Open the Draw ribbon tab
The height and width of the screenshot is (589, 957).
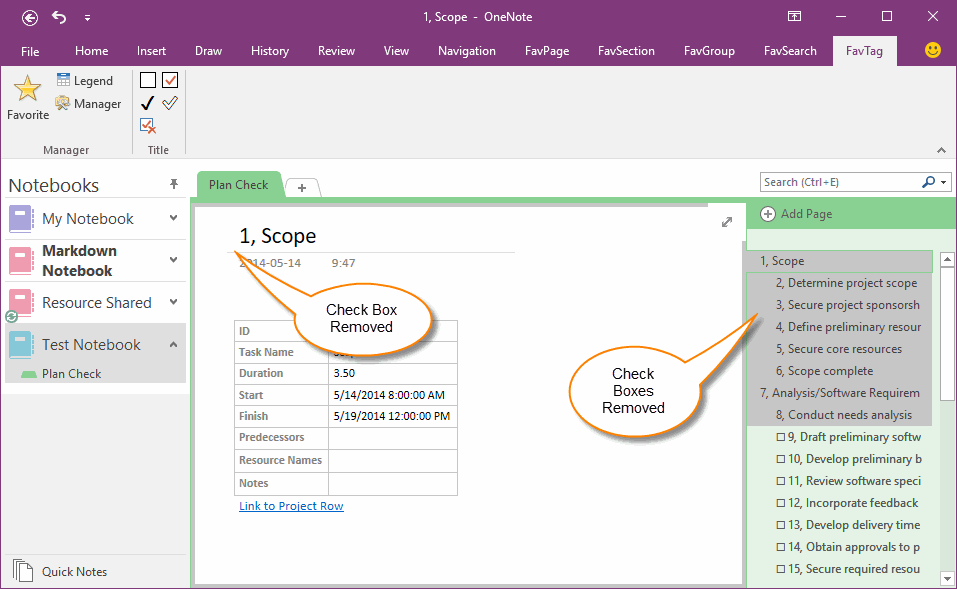click(x=208, y=50)
